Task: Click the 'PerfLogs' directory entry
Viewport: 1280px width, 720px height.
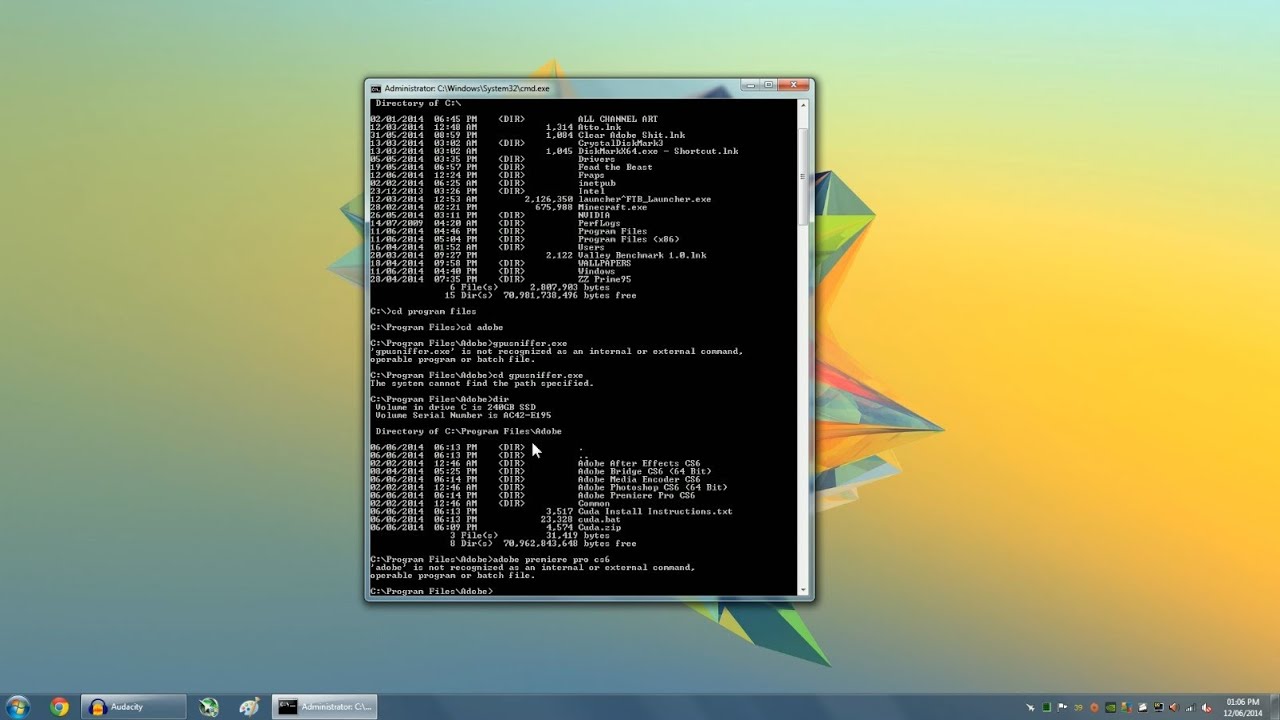Action: tap(599, 223)
